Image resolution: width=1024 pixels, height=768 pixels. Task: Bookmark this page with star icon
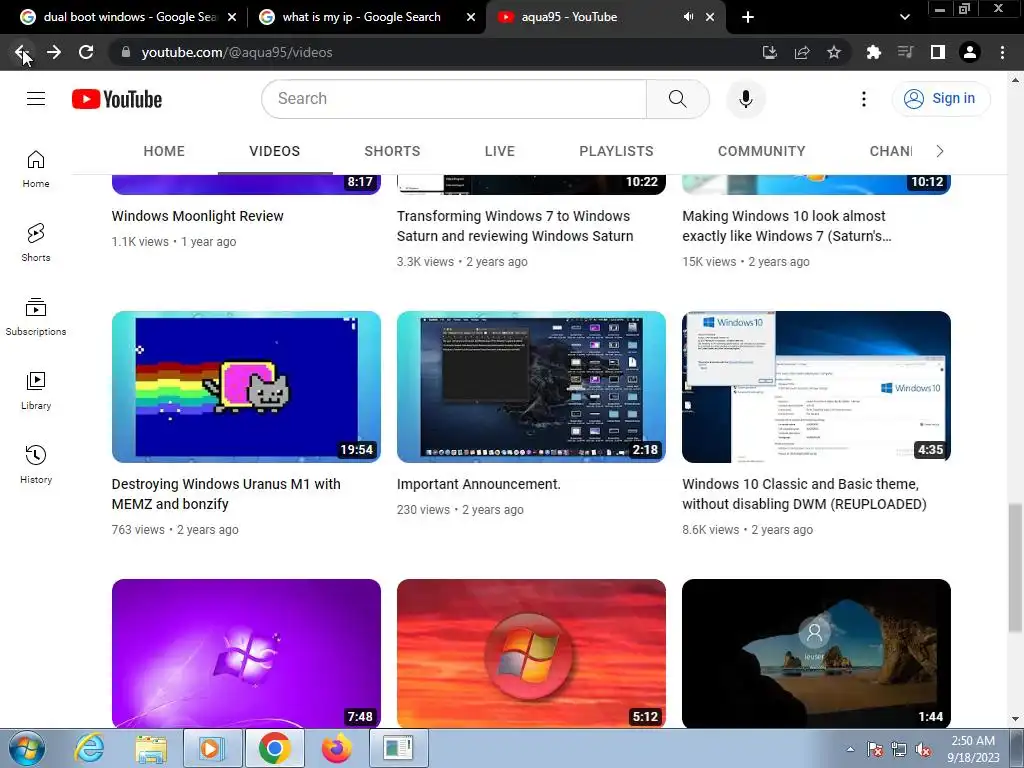(x=834, y=52)
